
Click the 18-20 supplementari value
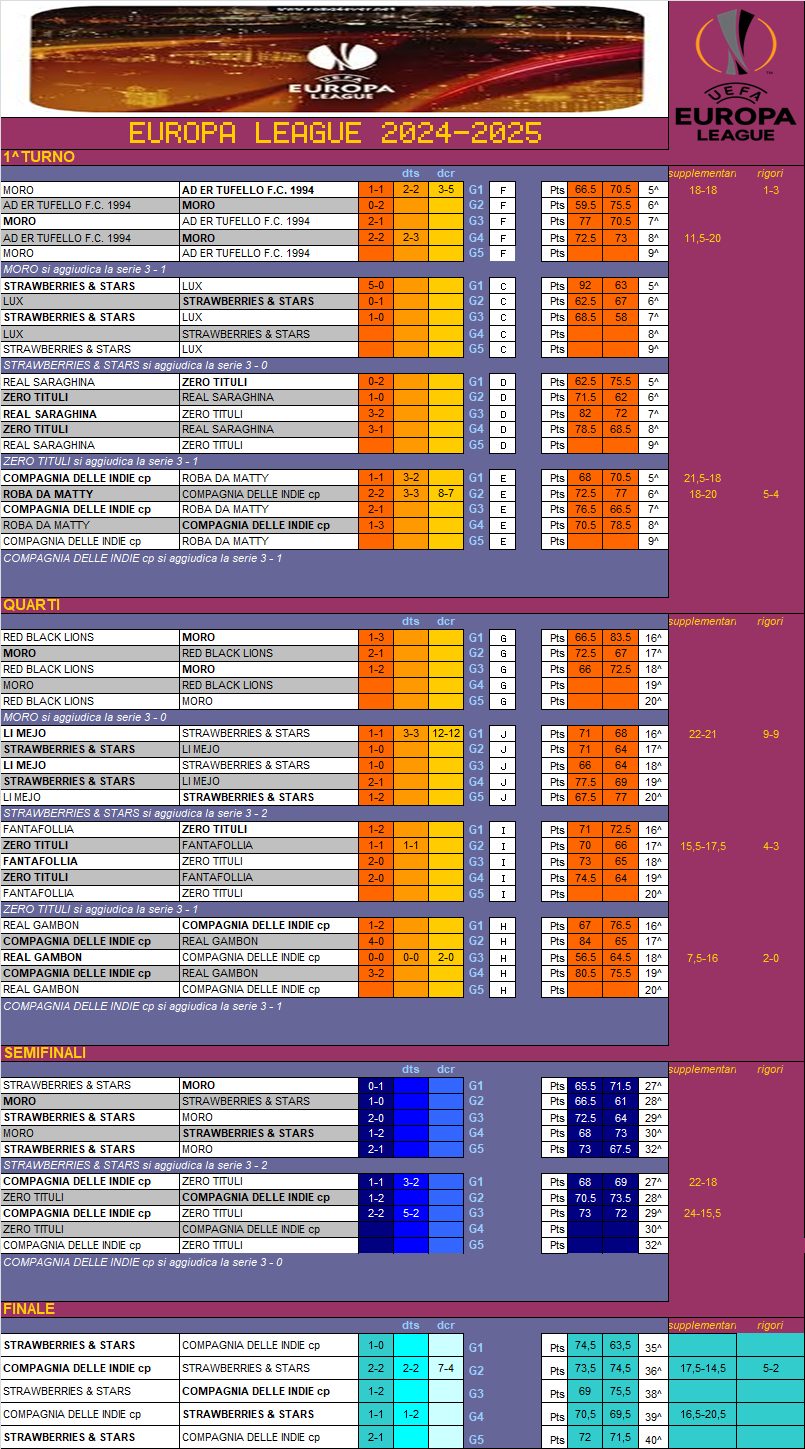tap(703, 494)
